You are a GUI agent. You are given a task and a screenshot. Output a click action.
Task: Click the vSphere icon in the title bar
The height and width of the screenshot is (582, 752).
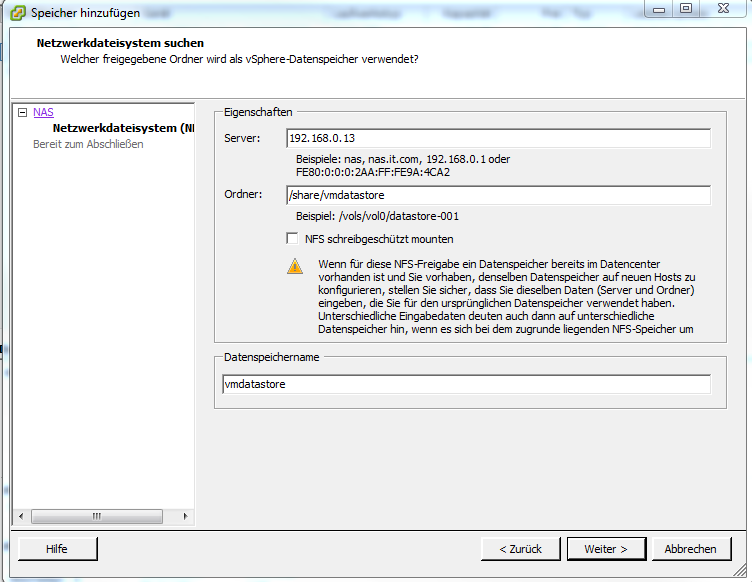click(x=18, y=13)
